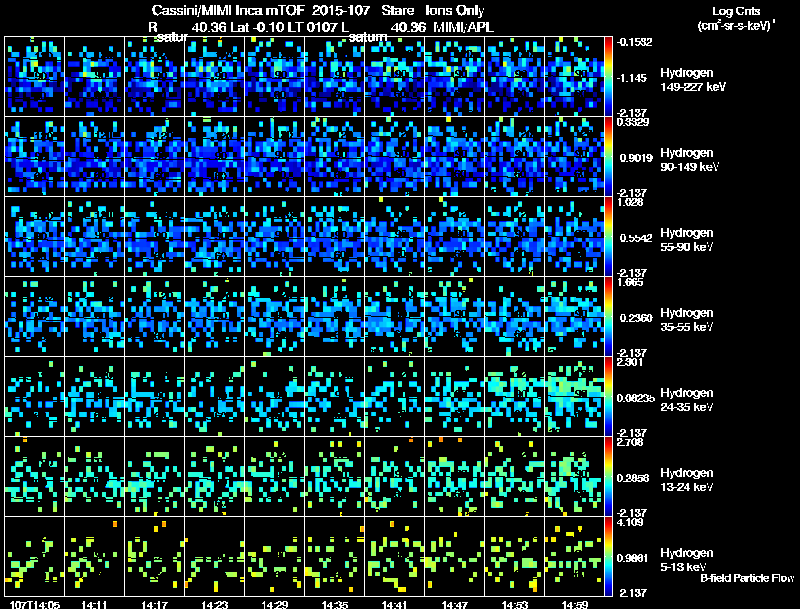Open the 35-55 keV panel at 14:29

pos(274,316)
